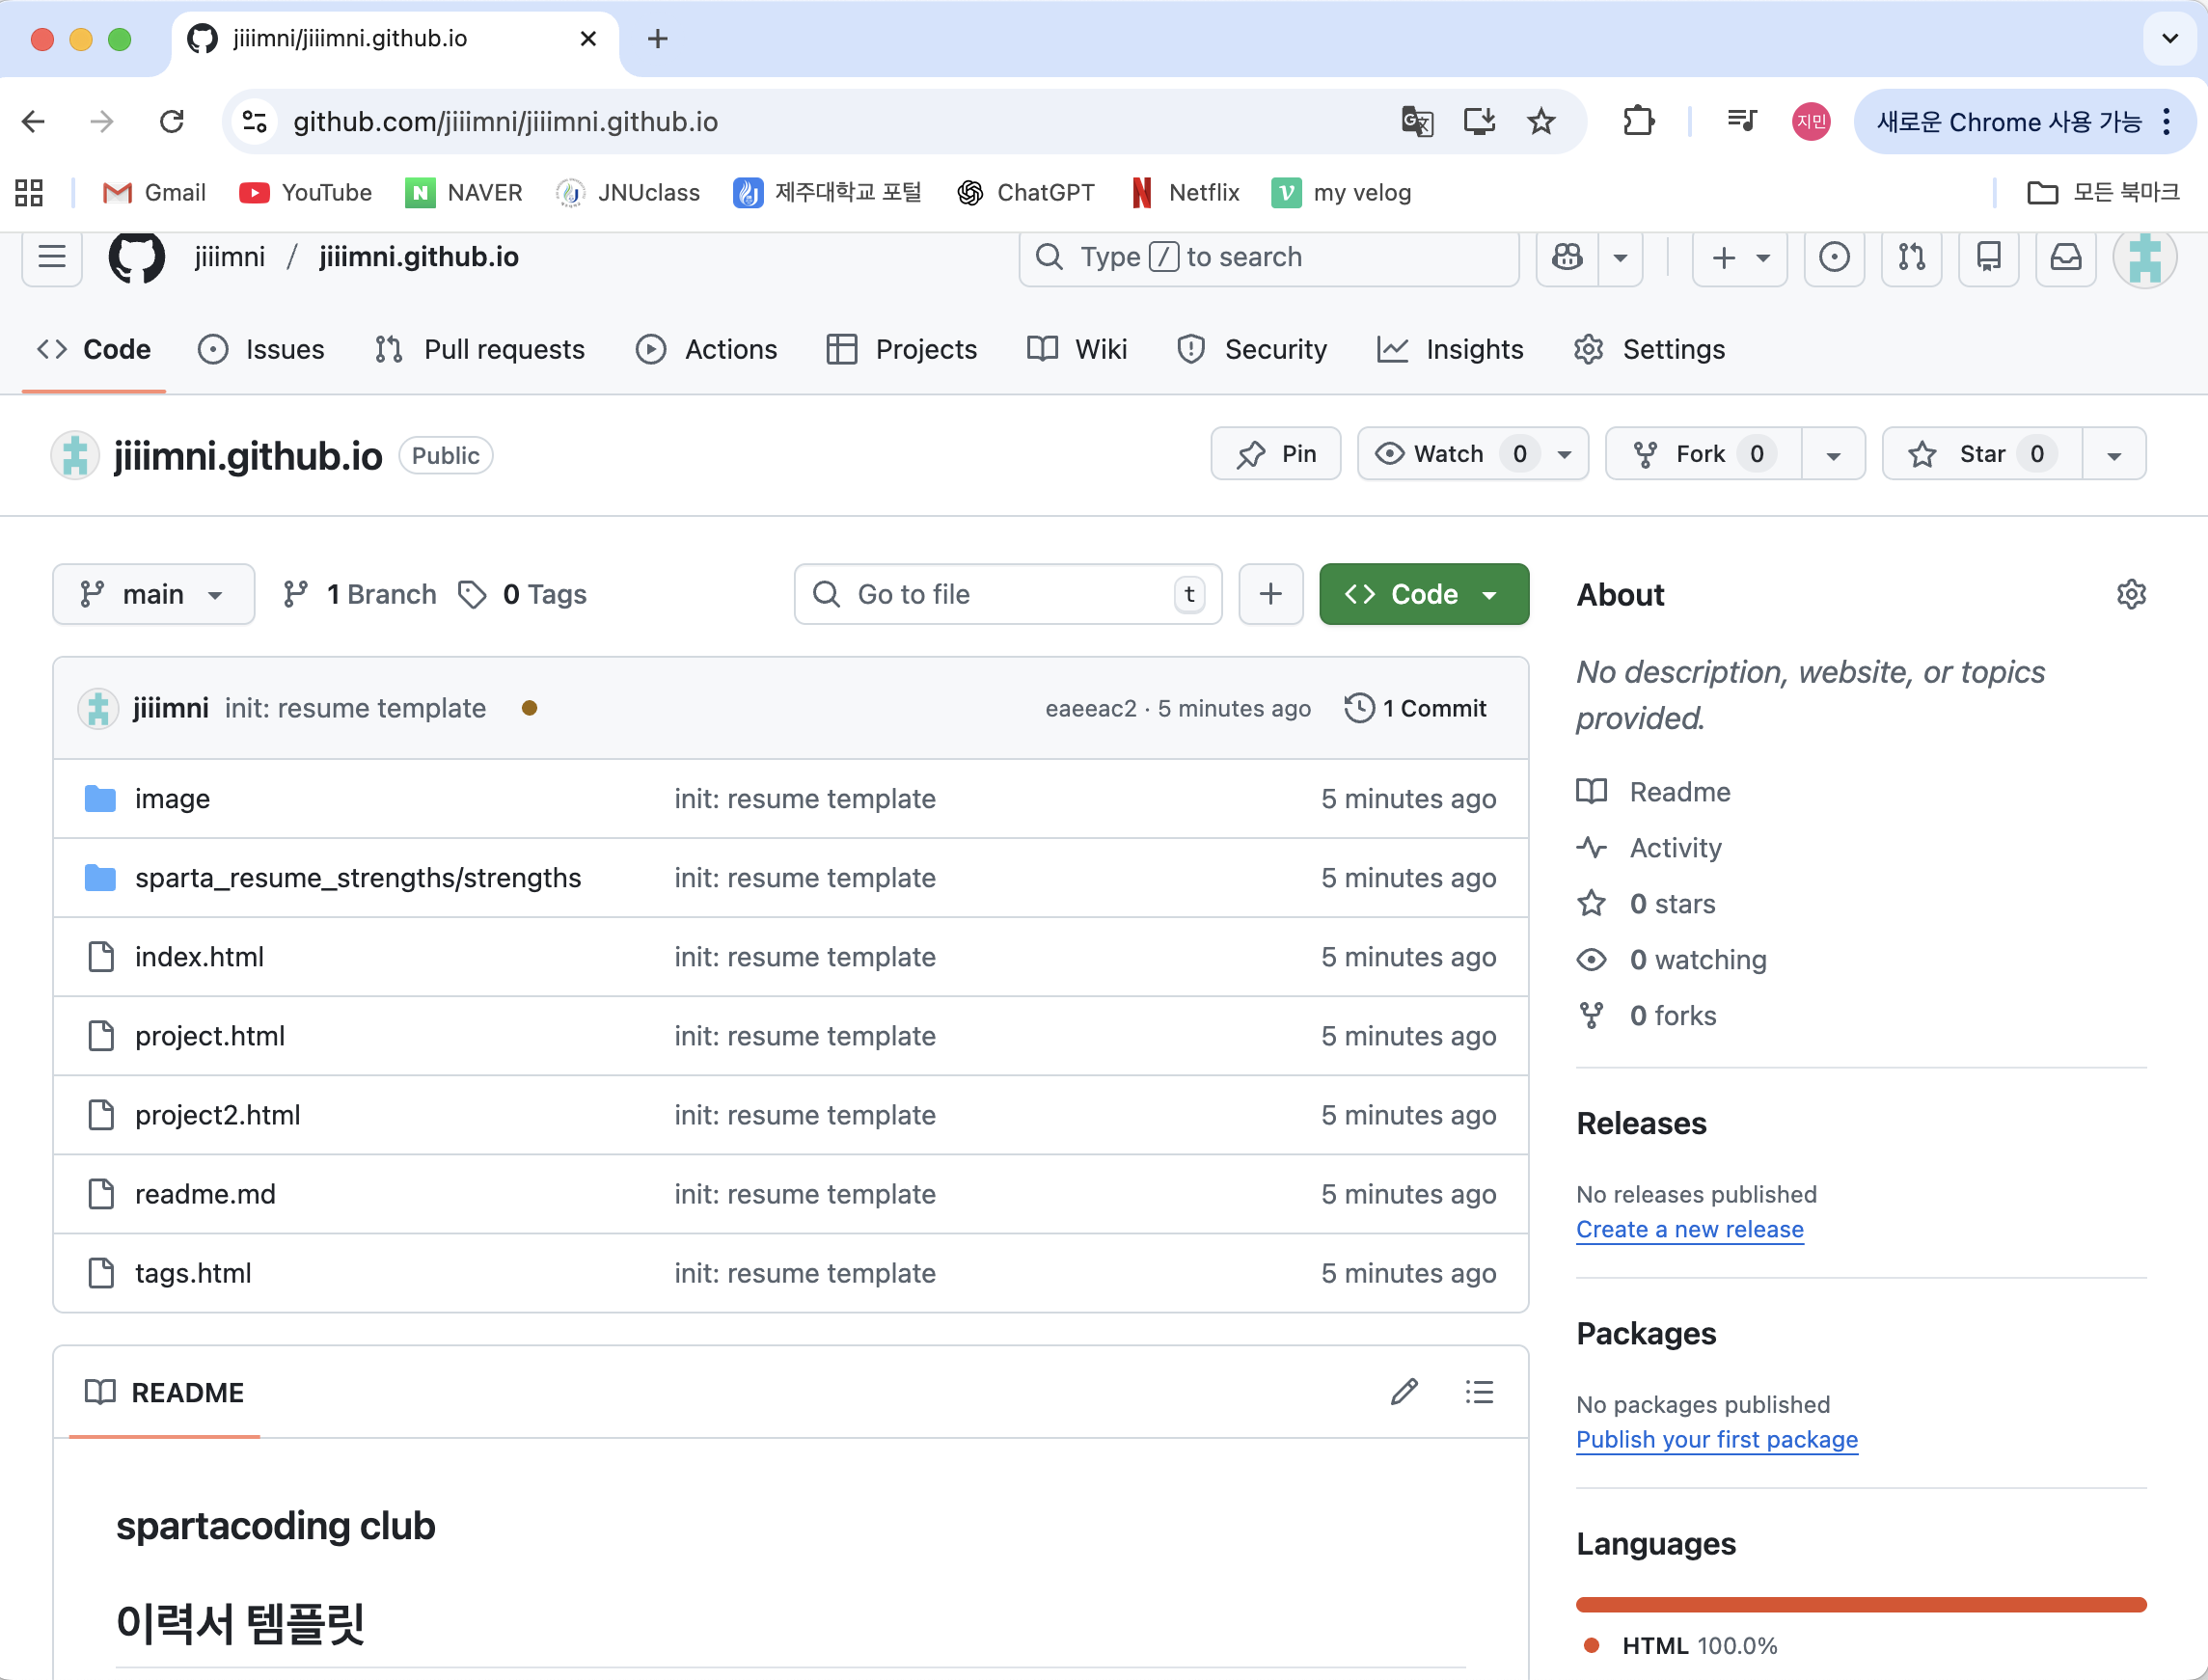Screen dimensions: 2208x1680
Task: Watch this repository
Action: point(1447,454)
